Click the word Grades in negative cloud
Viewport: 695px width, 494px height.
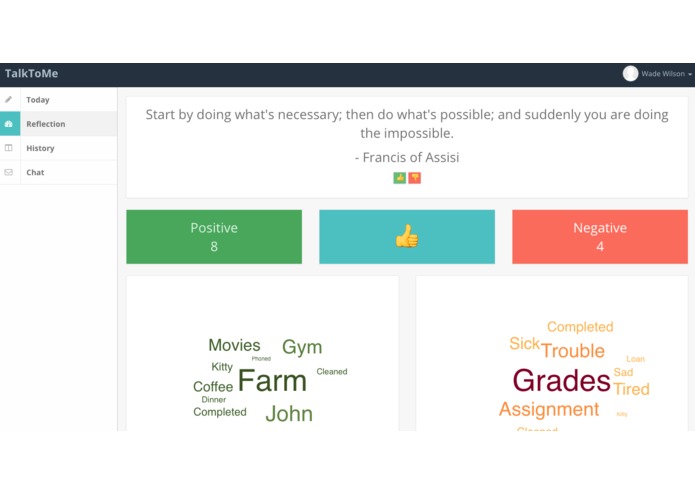(562, 381)
